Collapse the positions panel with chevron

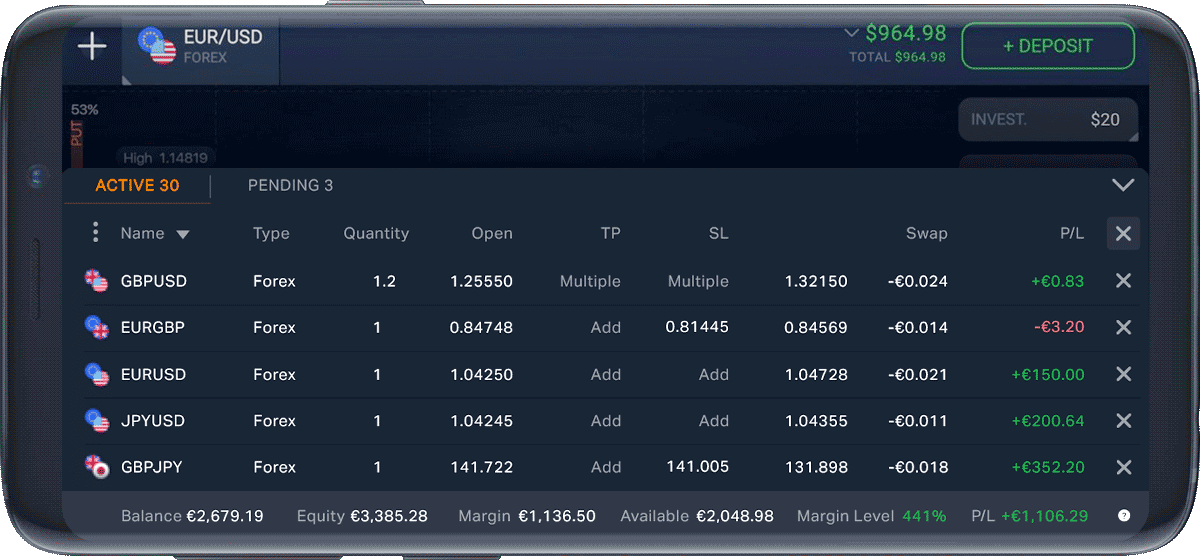1123,185
